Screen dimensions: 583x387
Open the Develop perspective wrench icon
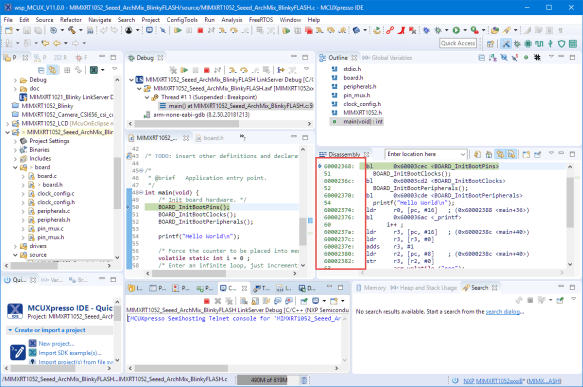(x=506, y=43)
